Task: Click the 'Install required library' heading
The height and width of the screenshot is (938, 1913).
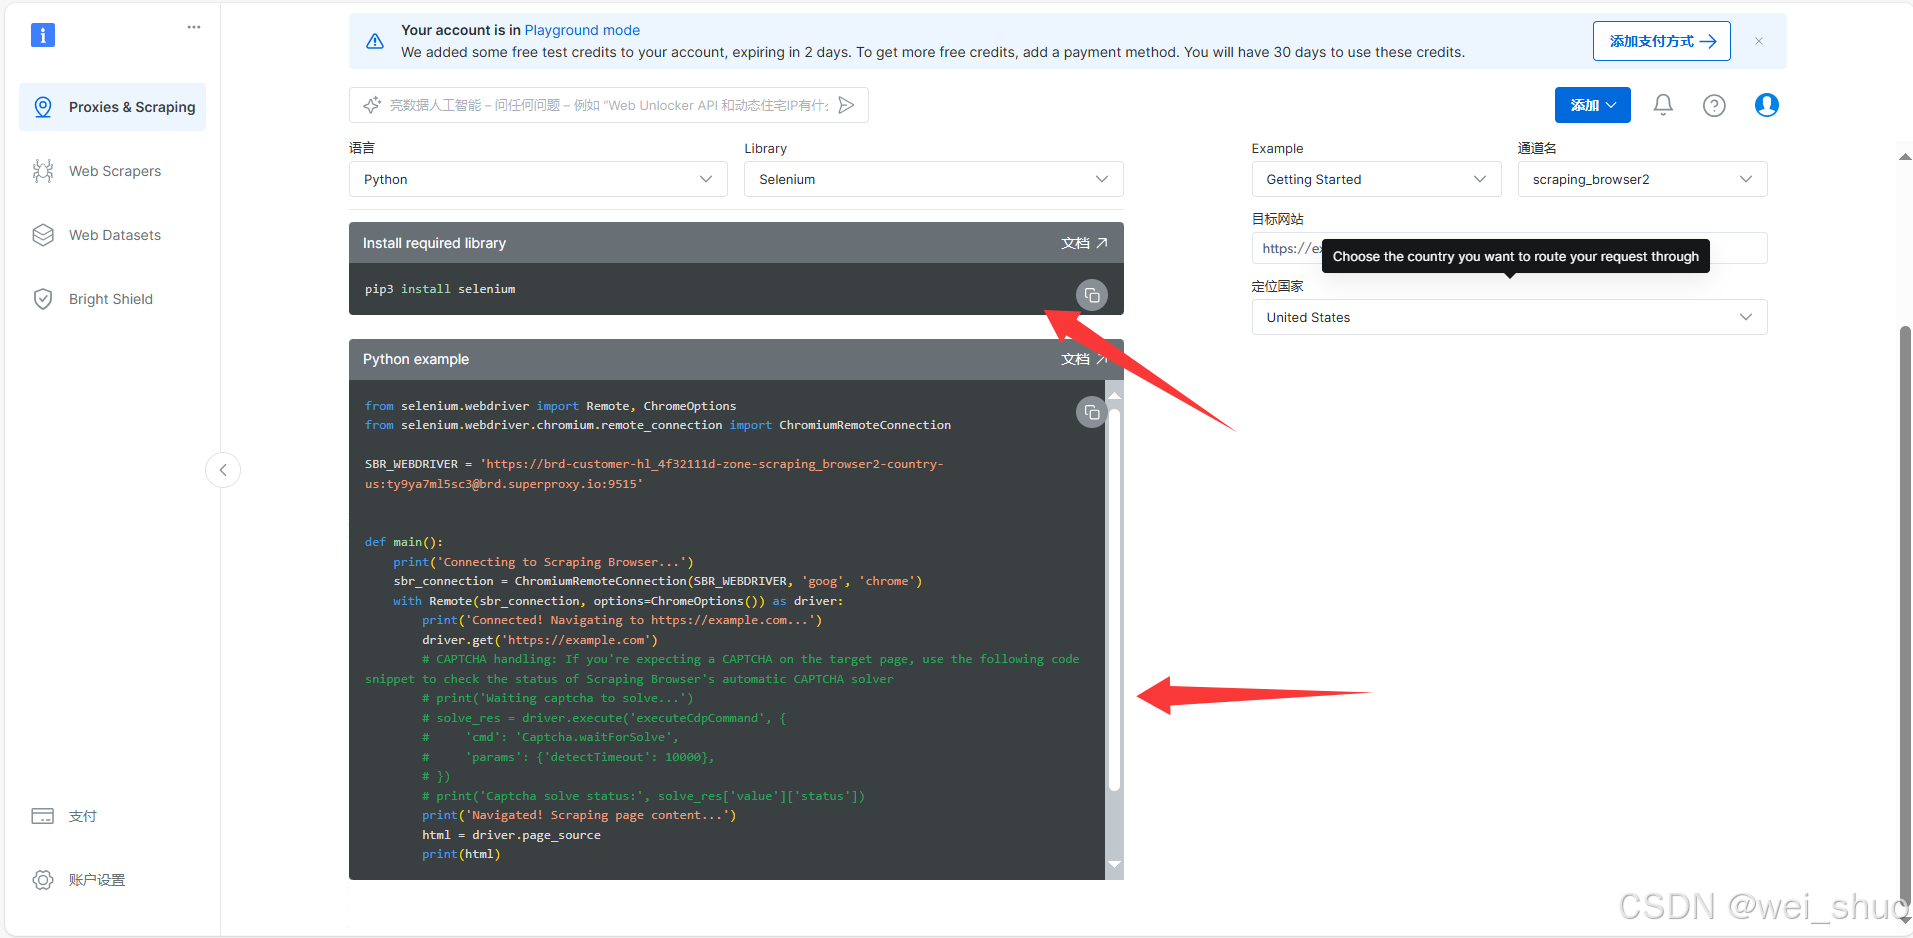Action: (x=434, y=243)
